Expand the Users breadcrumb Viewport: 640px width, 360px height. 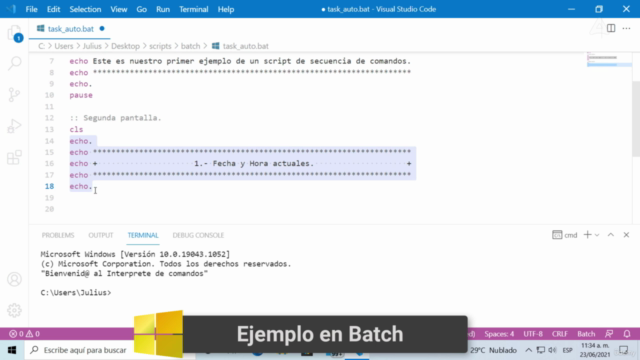64,46
